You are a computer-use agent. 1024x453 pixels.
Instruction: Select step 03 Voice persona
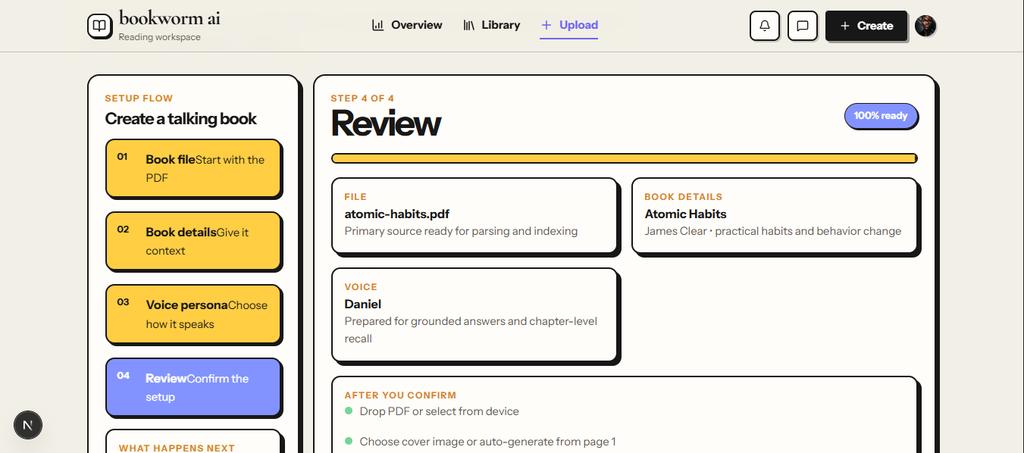[x=193, y=315]
